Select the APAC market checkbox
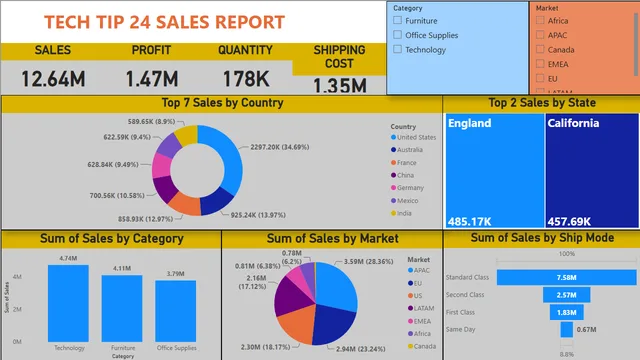 [540, 35]
